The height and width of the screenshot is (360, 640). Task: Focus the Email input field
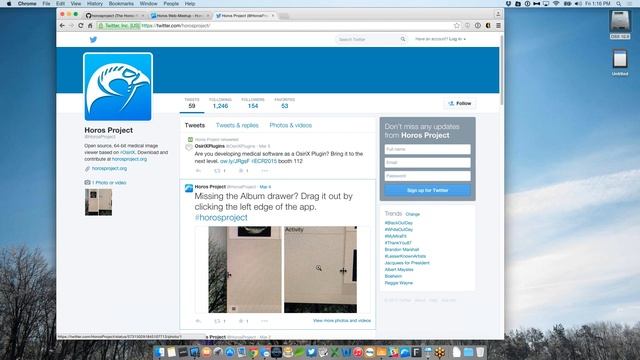(x=427, y=162)
